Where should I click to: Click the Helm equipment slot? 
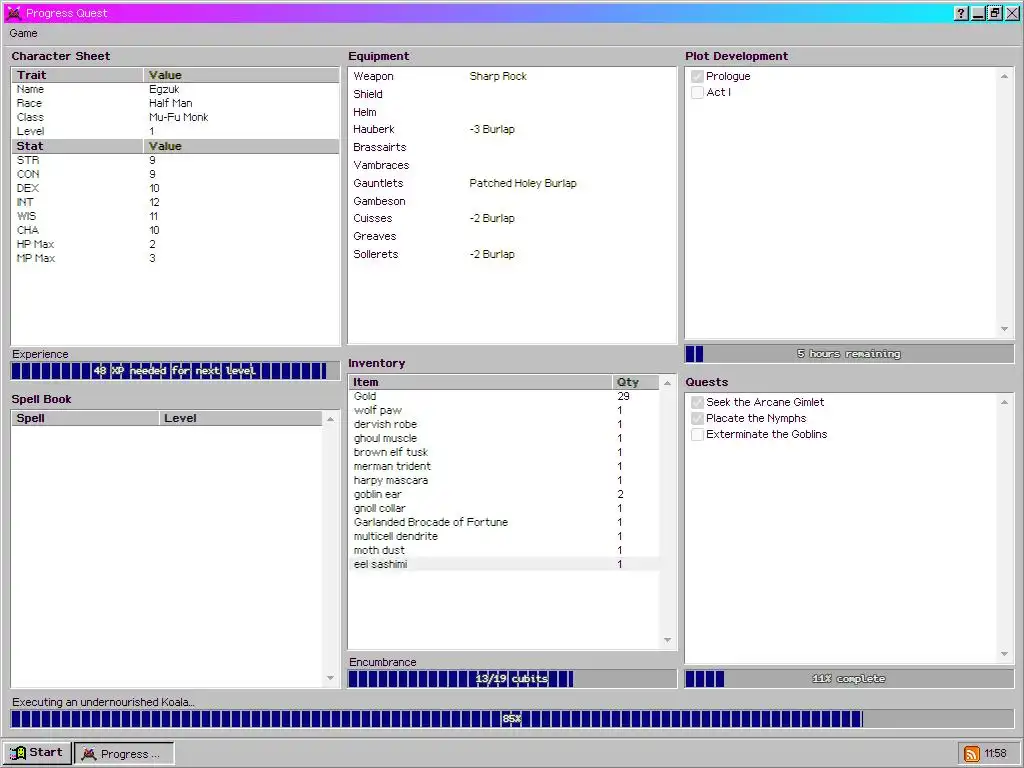coord(364,112)
